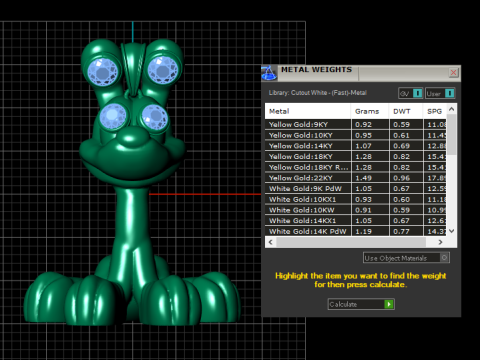This screenshot has height=360, width=480.
Task: Select the White Gold:10KX1 row
Action: click(x=356, y=199)
